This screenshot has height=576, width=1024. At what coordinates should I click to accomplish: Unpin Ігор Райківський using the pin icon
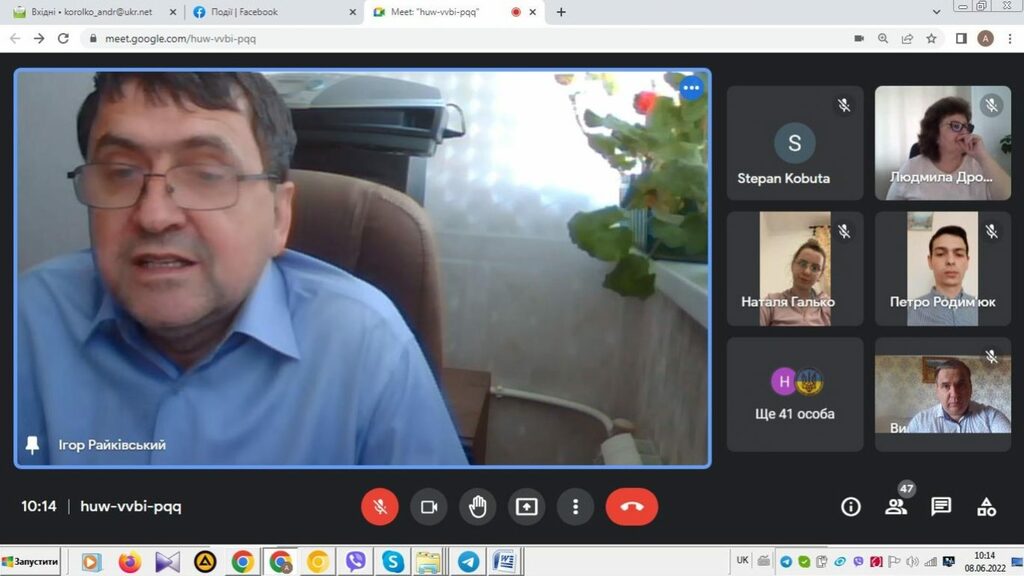click(33, 445)
